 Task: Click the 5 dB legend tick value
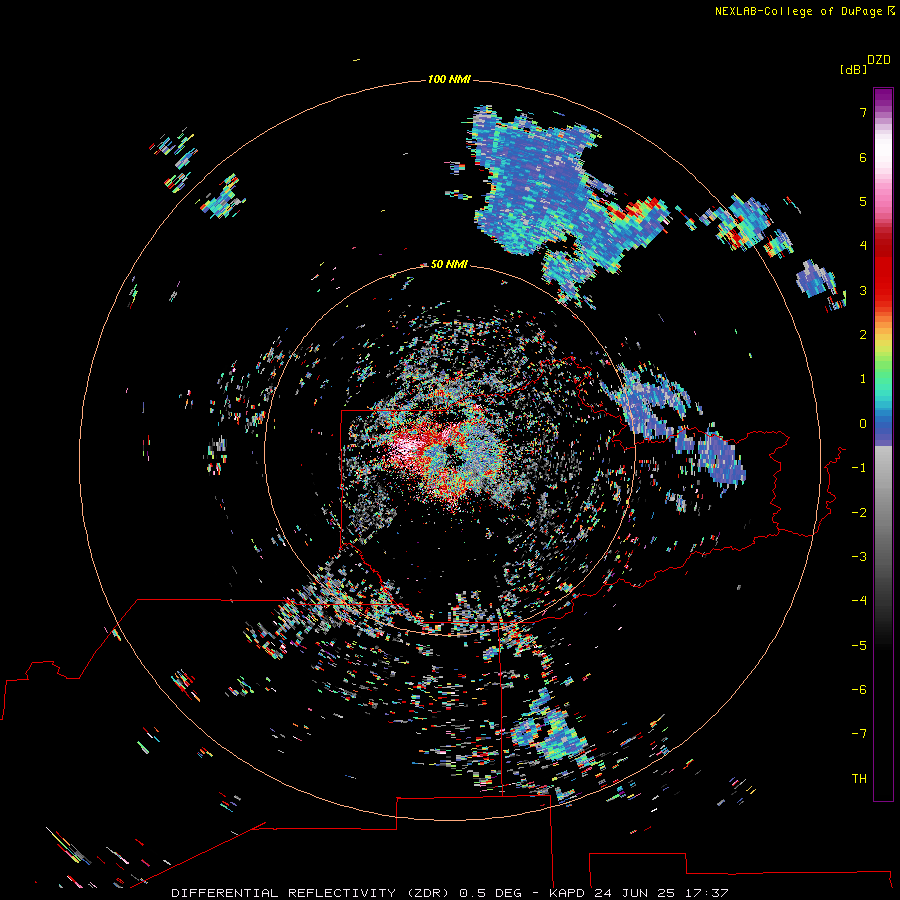(x=863, y=201)
